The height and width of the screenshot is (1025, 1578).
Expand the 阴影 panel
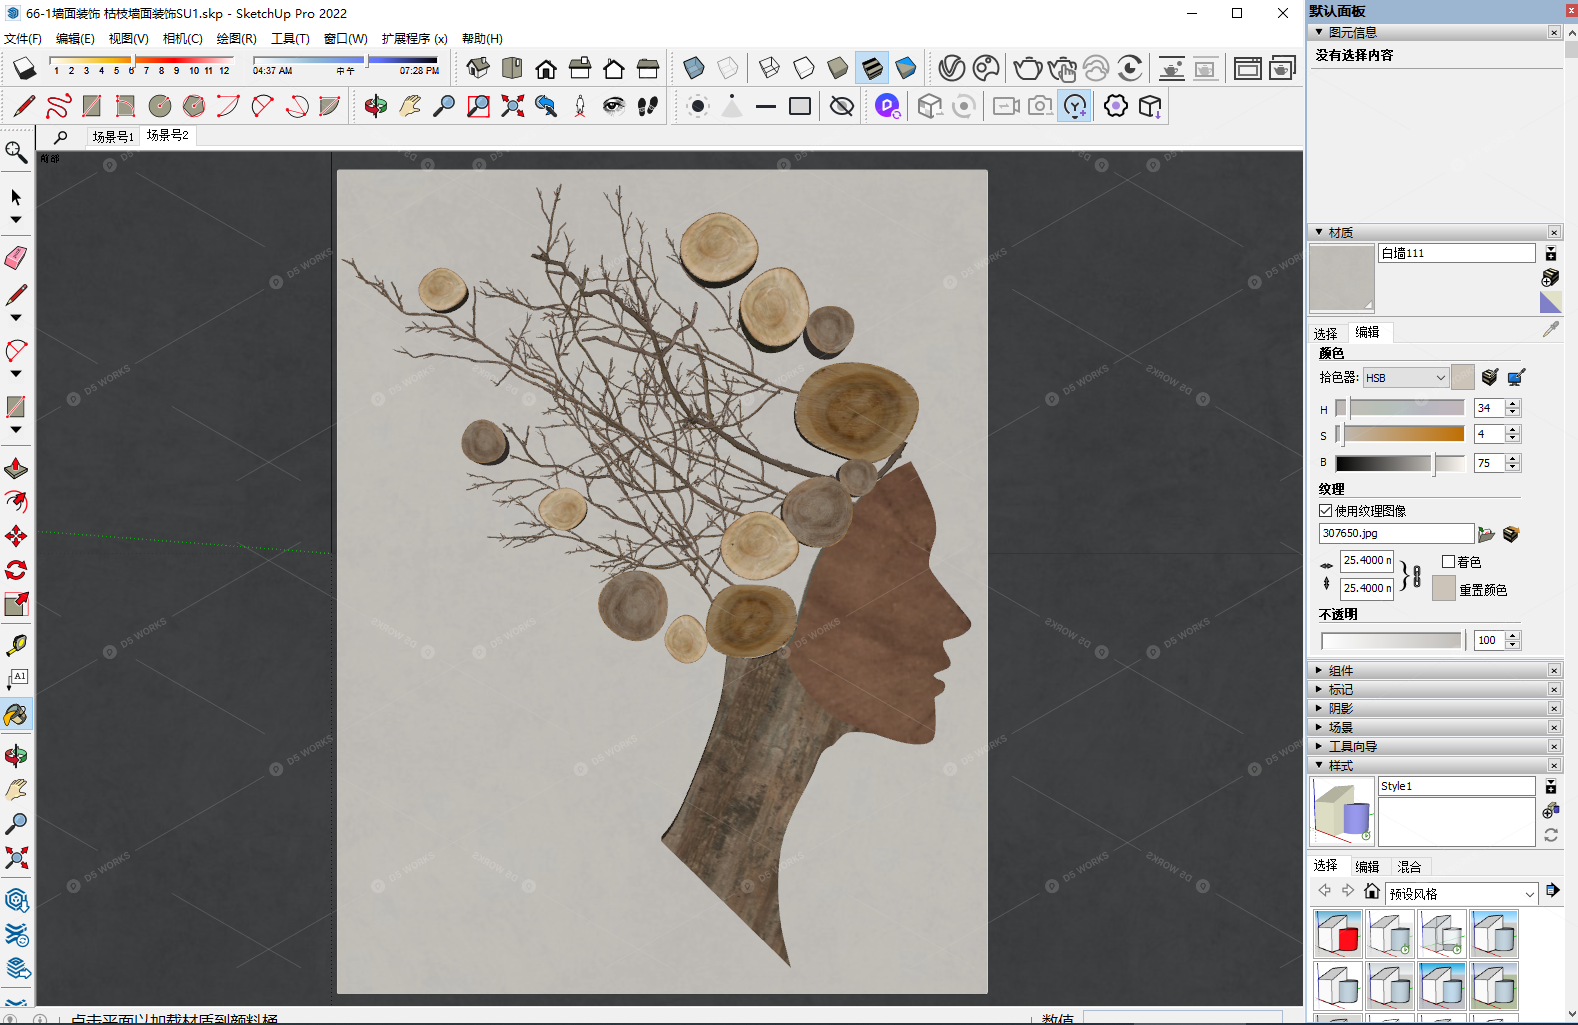click(x=1319, y=708)
